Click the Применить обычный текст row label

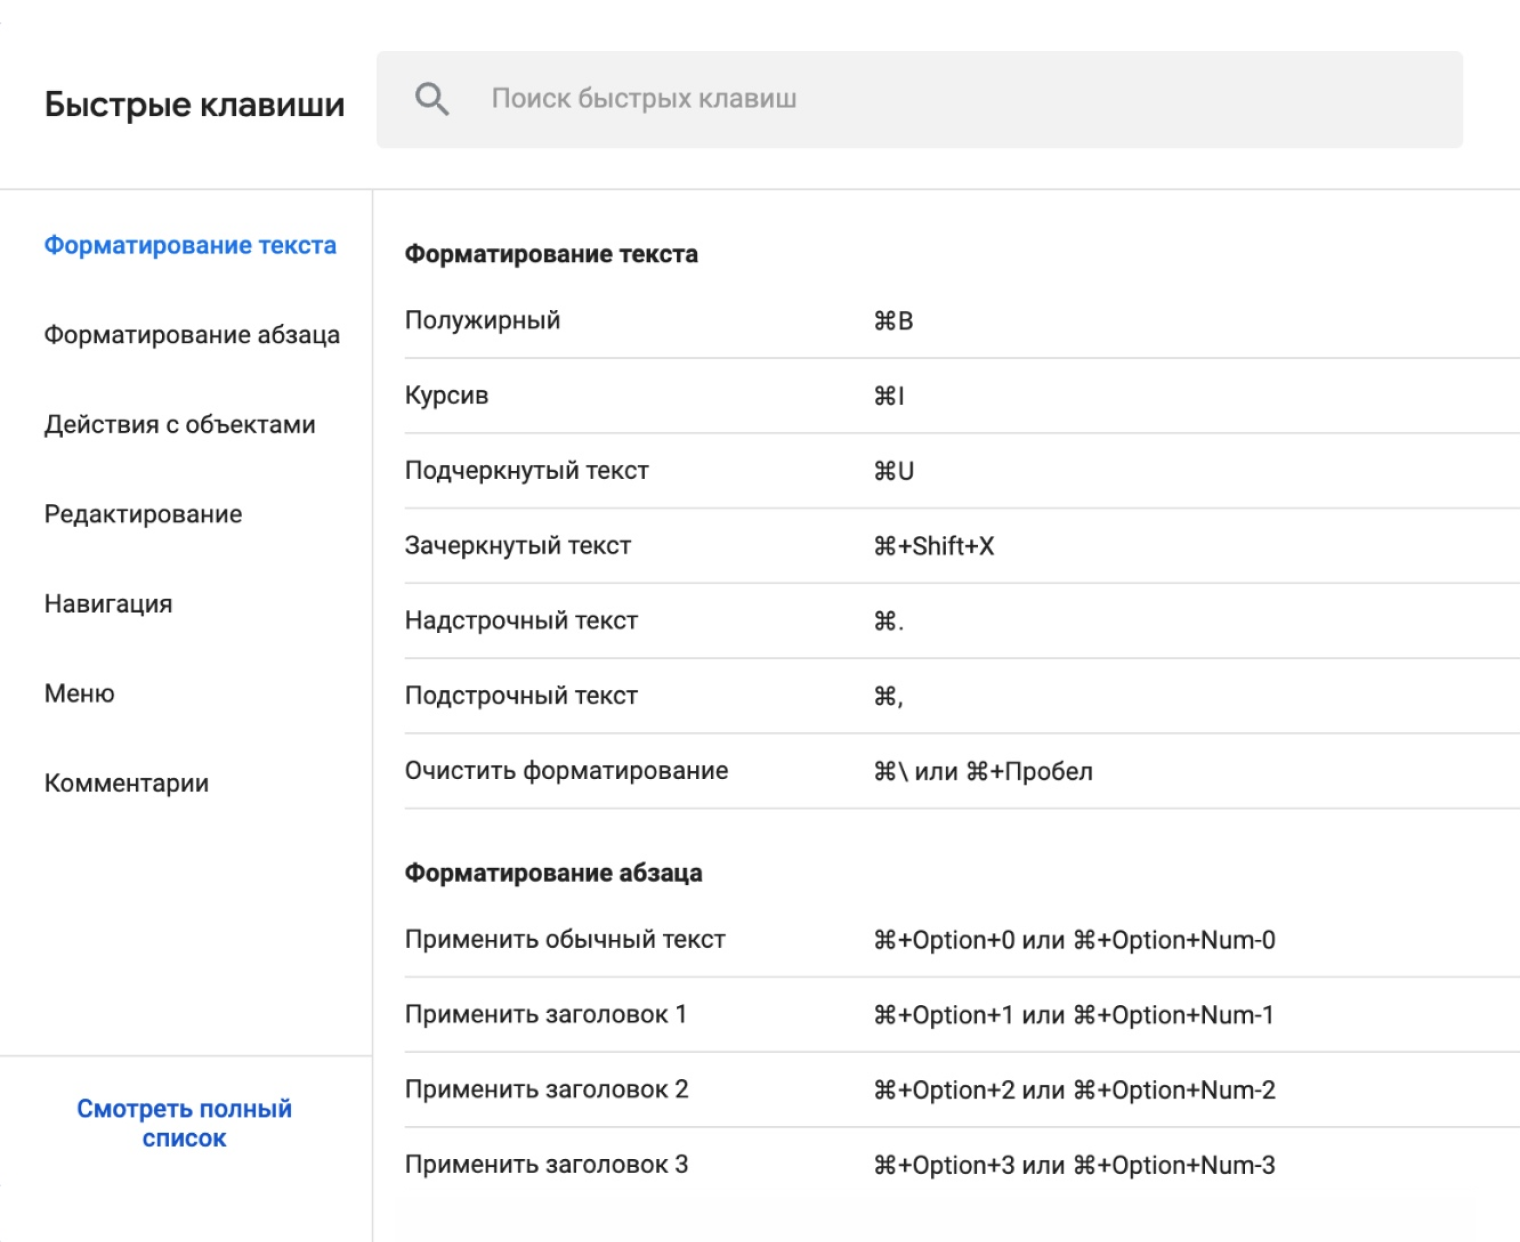click(x=565, y=939)
